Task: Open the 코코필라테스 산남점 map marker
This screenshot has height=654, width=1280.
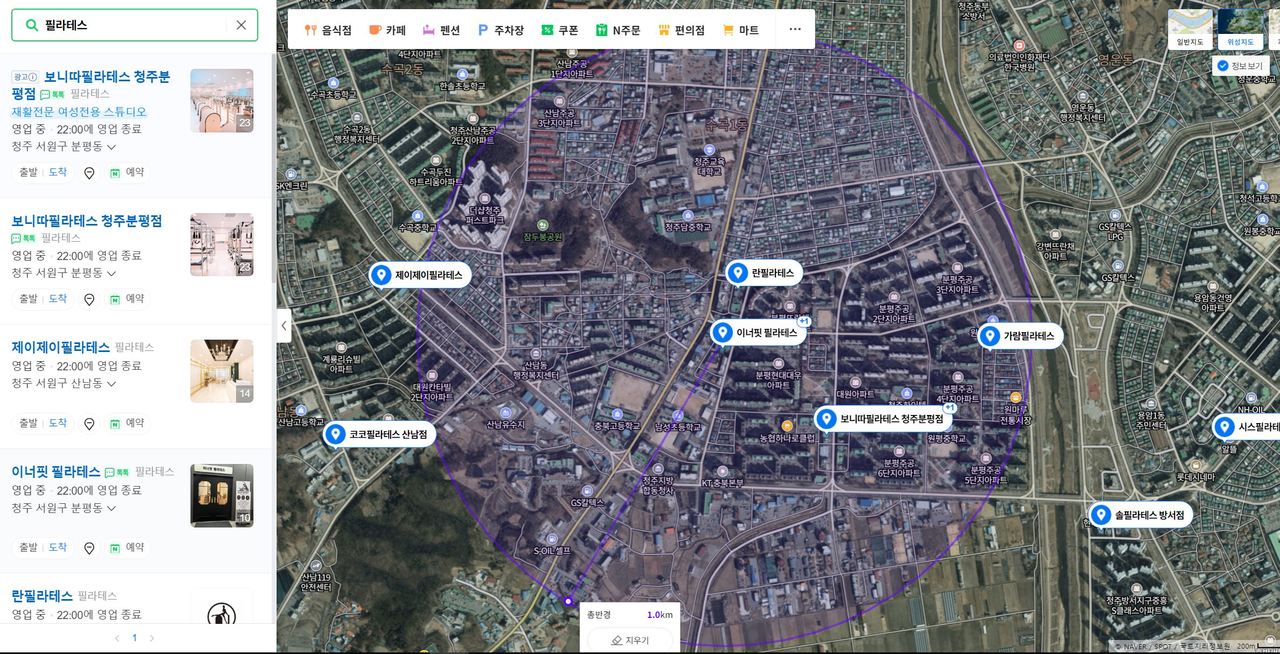Action: tap(379, 434)
